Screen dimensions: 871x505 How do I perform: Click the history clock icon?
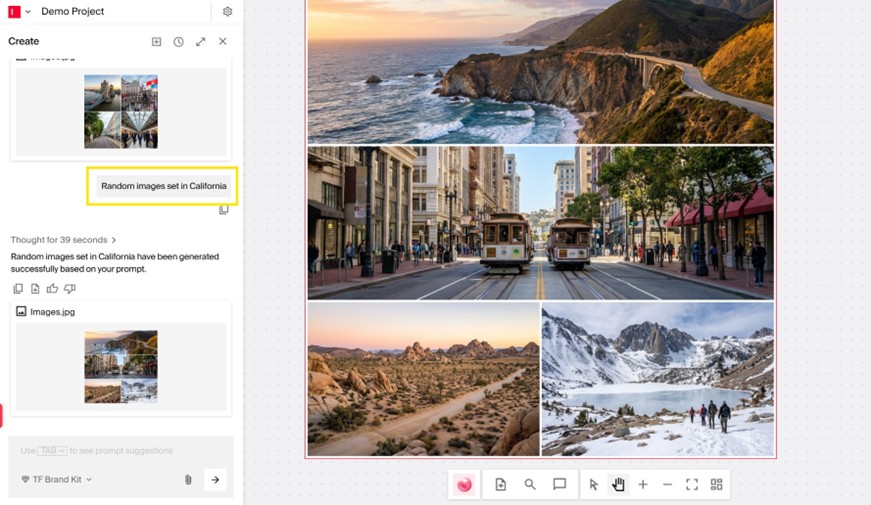(178, 42)
